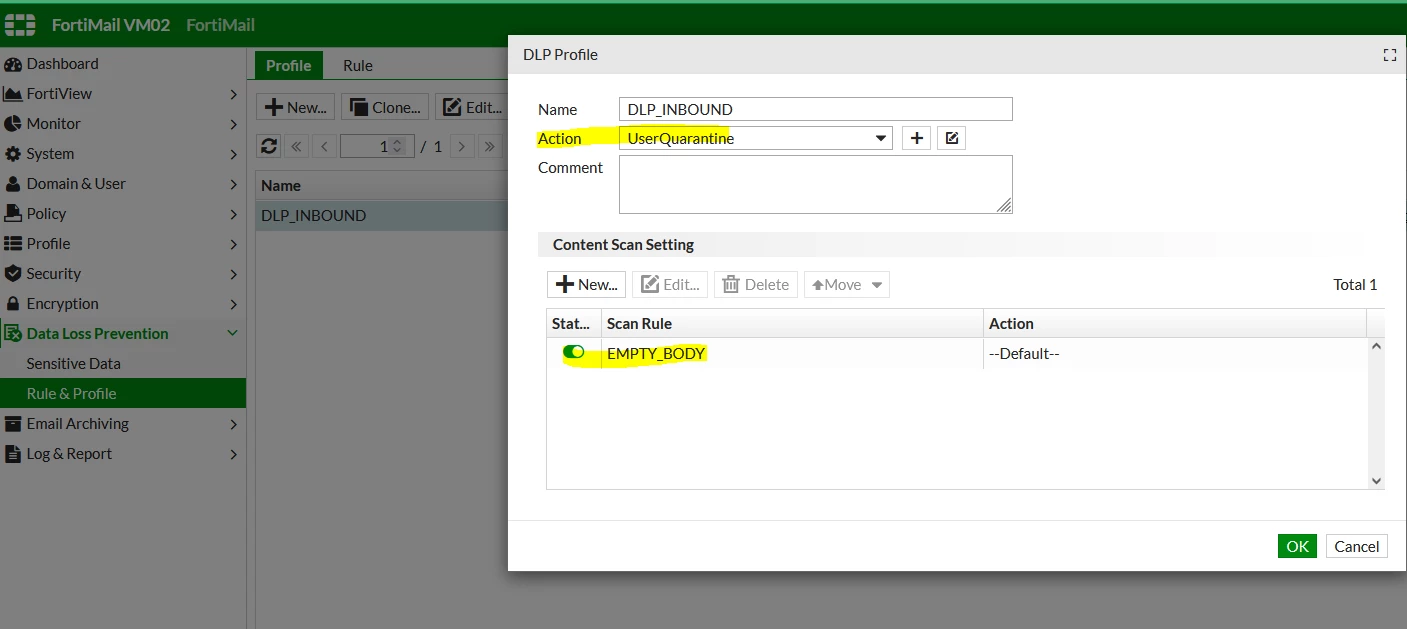Expand the System chevron
The width and height of the screenshot is (1407, 629).
pos(233,154)
